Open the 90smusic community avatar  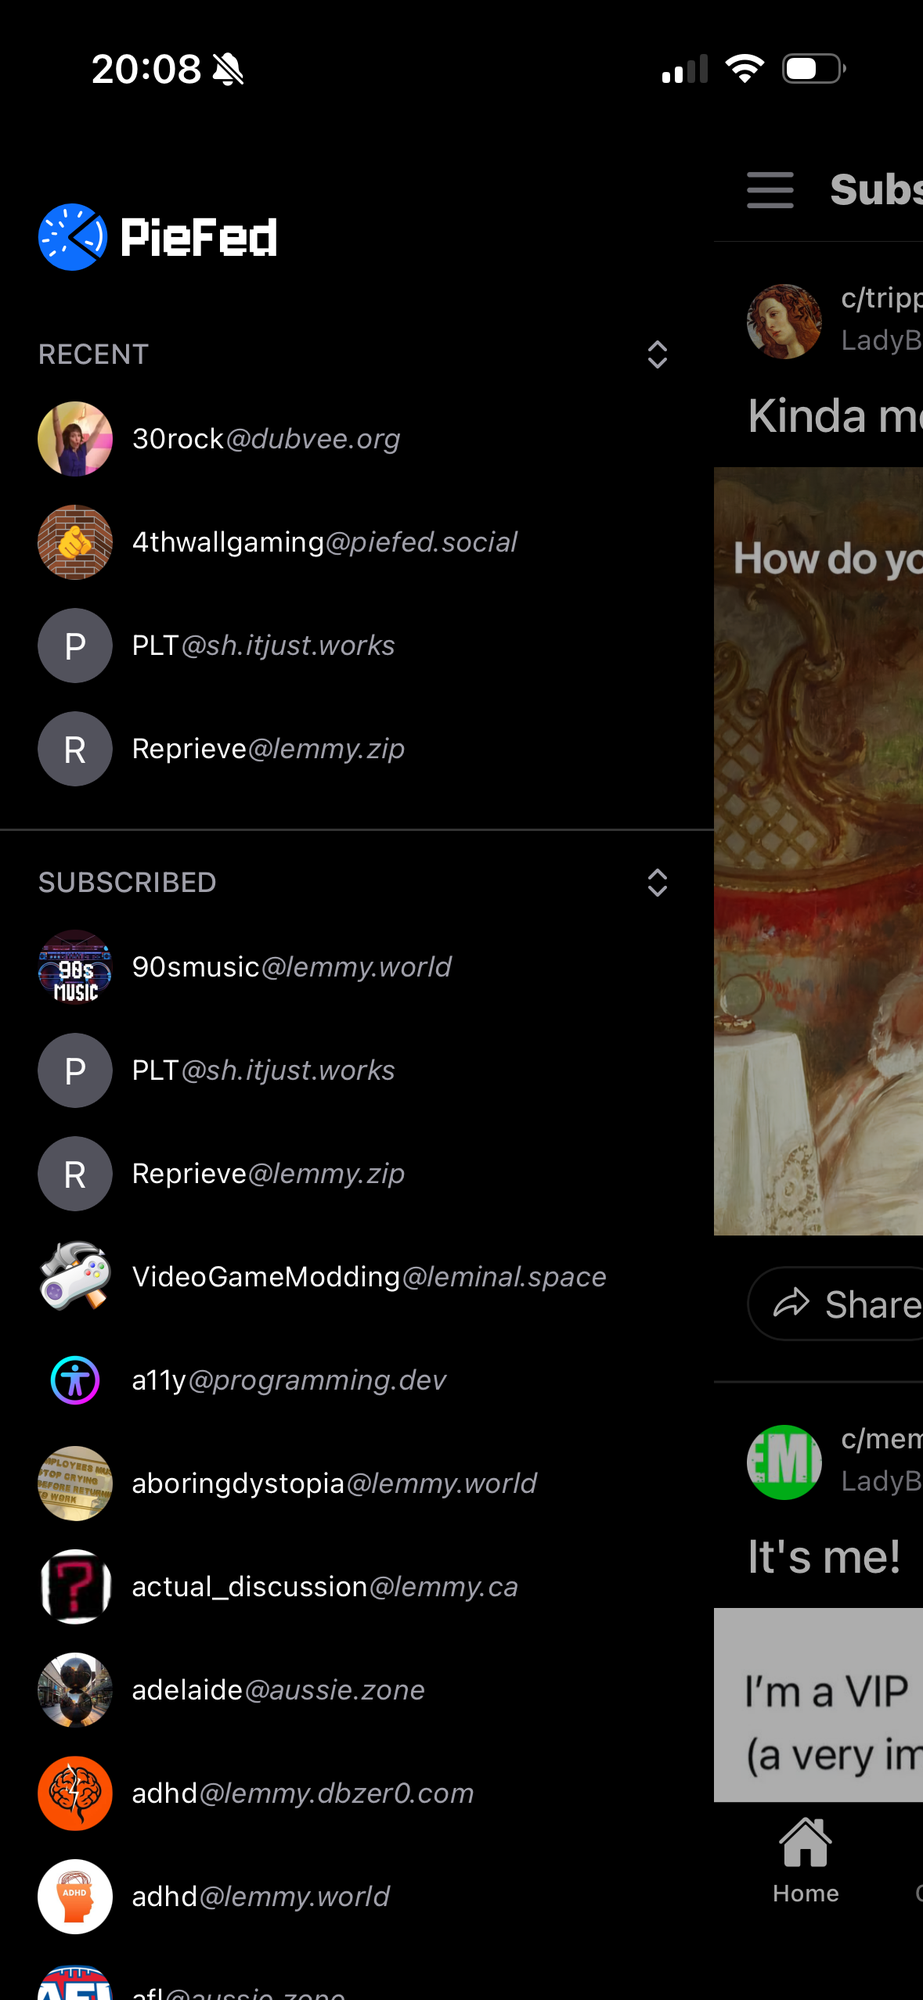click(75, 967)
